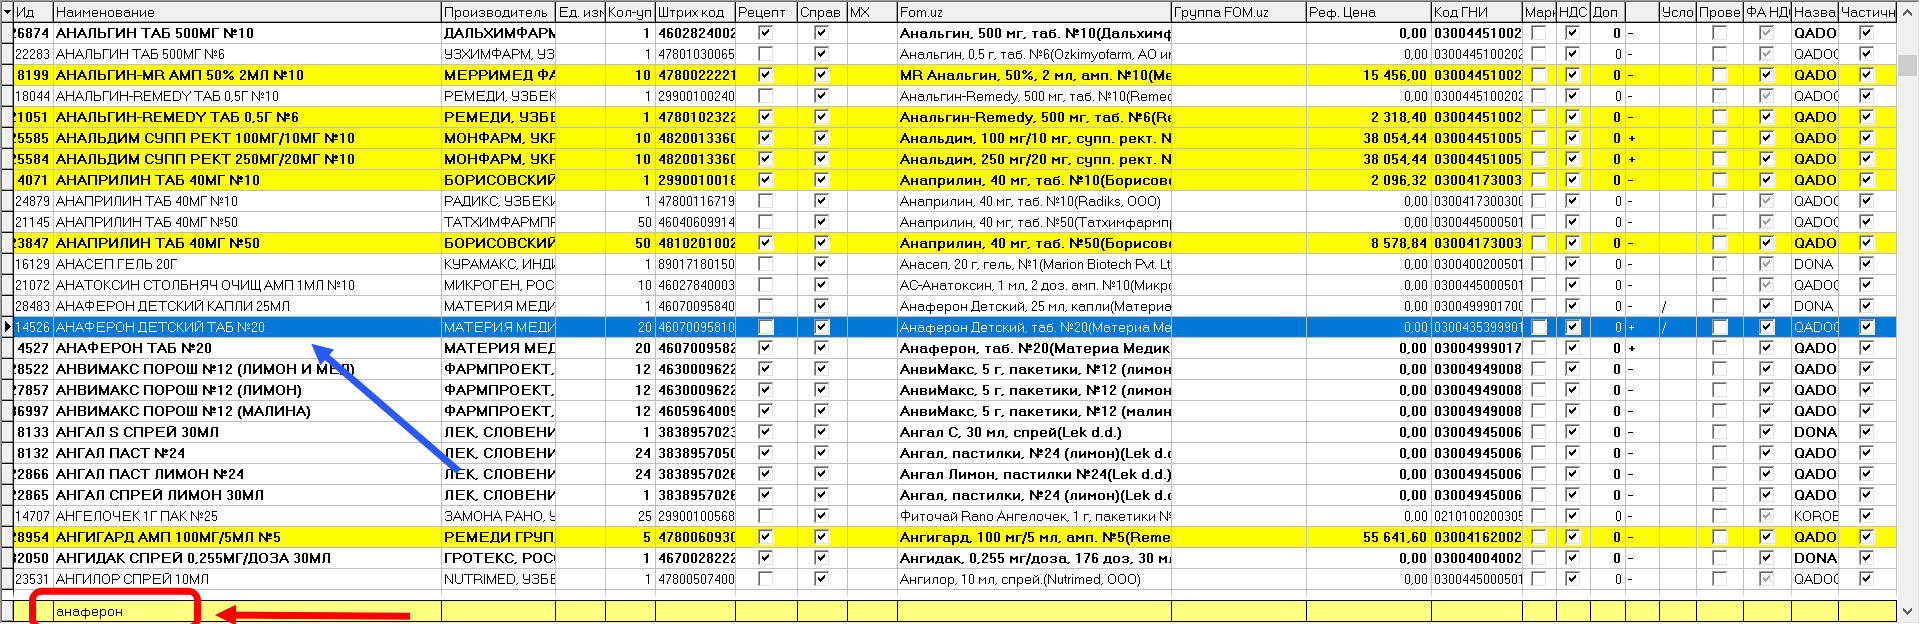Toggle Рецепт checkbox for АНАФЕРОН ДЕТСКИЙ ТАБ №20
The height and width of the screenshot is (624, 1920).
pyautogui.click(x=766, y=327)
